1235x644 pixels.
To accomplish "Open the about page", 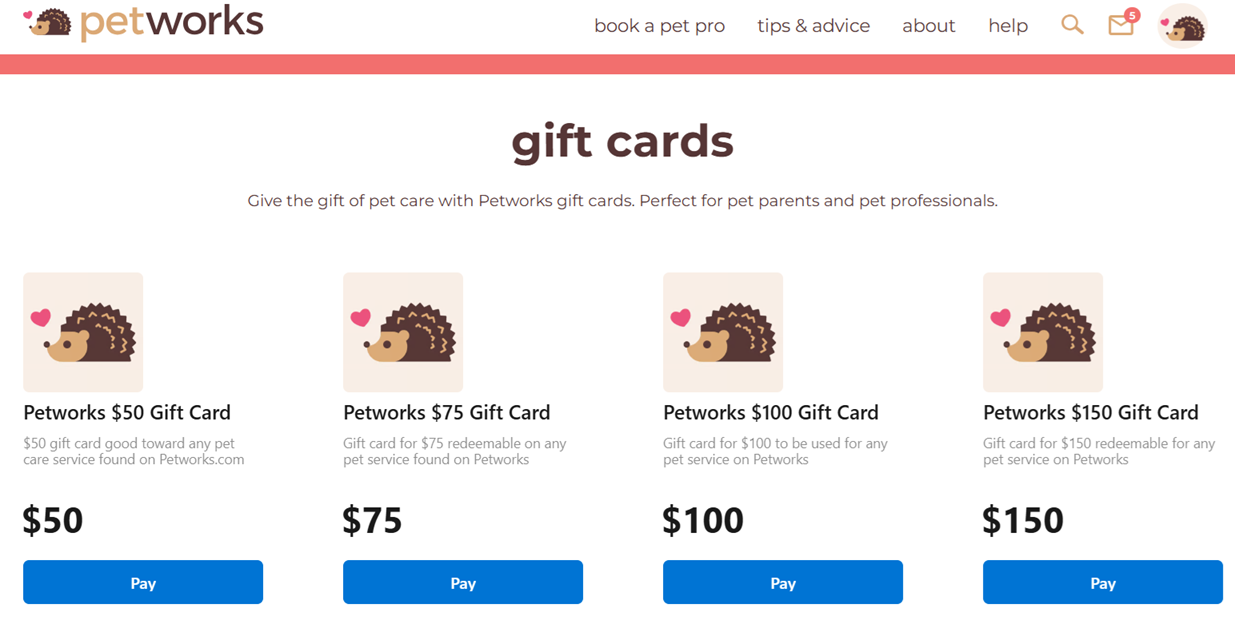I will (928, 26).
